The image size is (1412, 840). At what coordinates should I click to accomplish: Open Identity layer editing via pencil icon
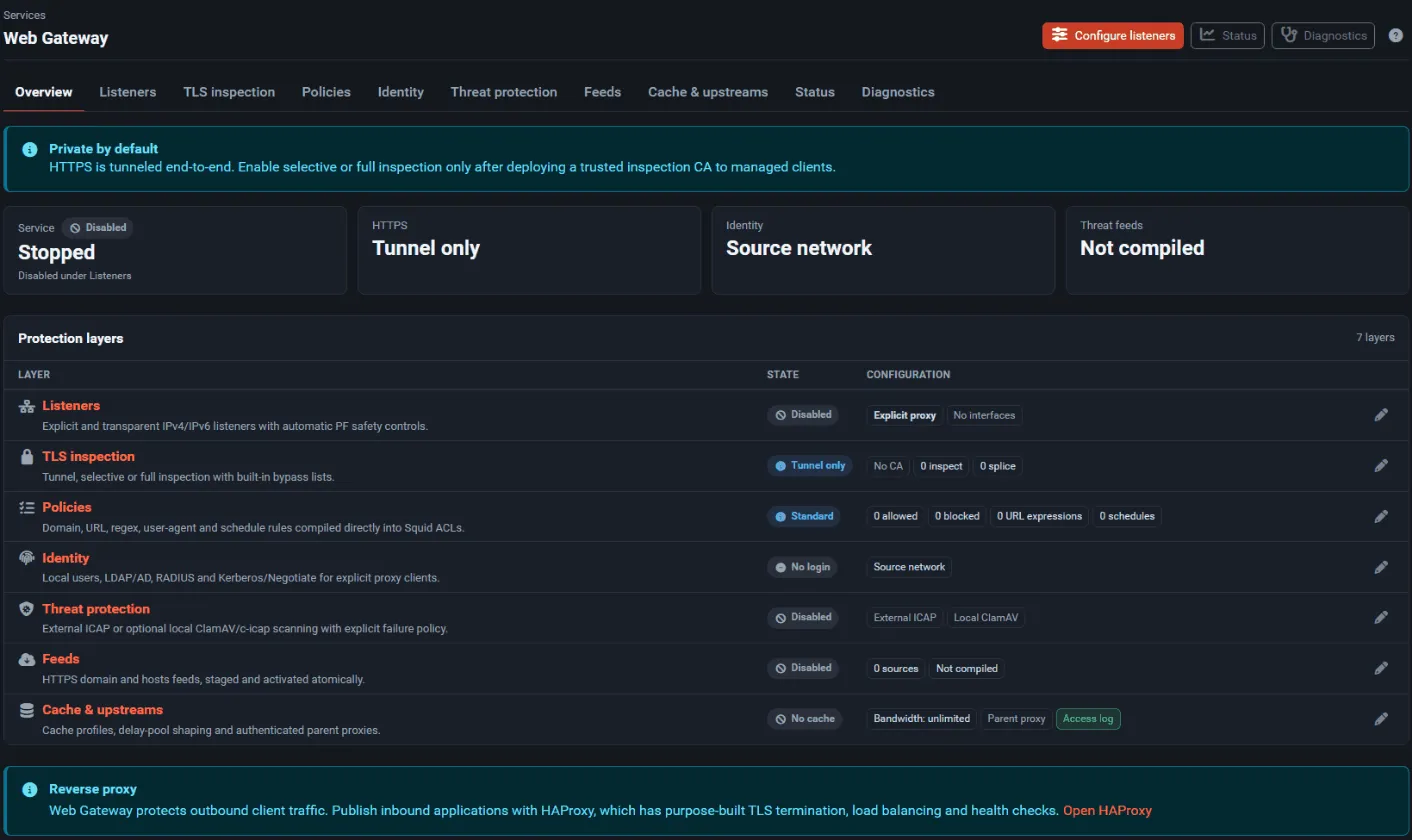click(x=1381, y=567)
